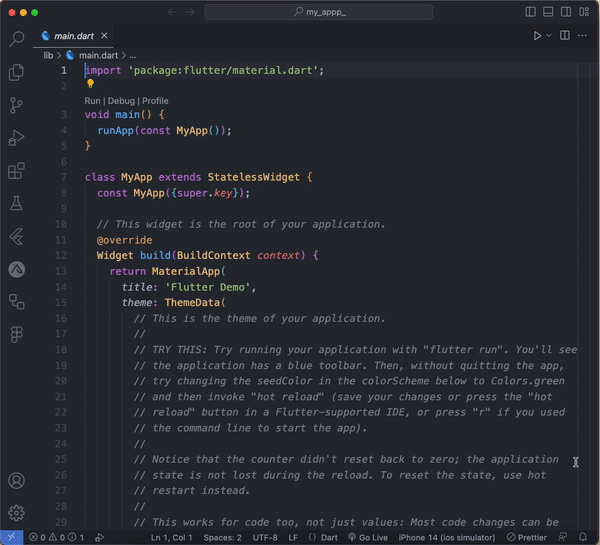
Task: Click the lib breadcrumb folder
Action: point(48,55)
